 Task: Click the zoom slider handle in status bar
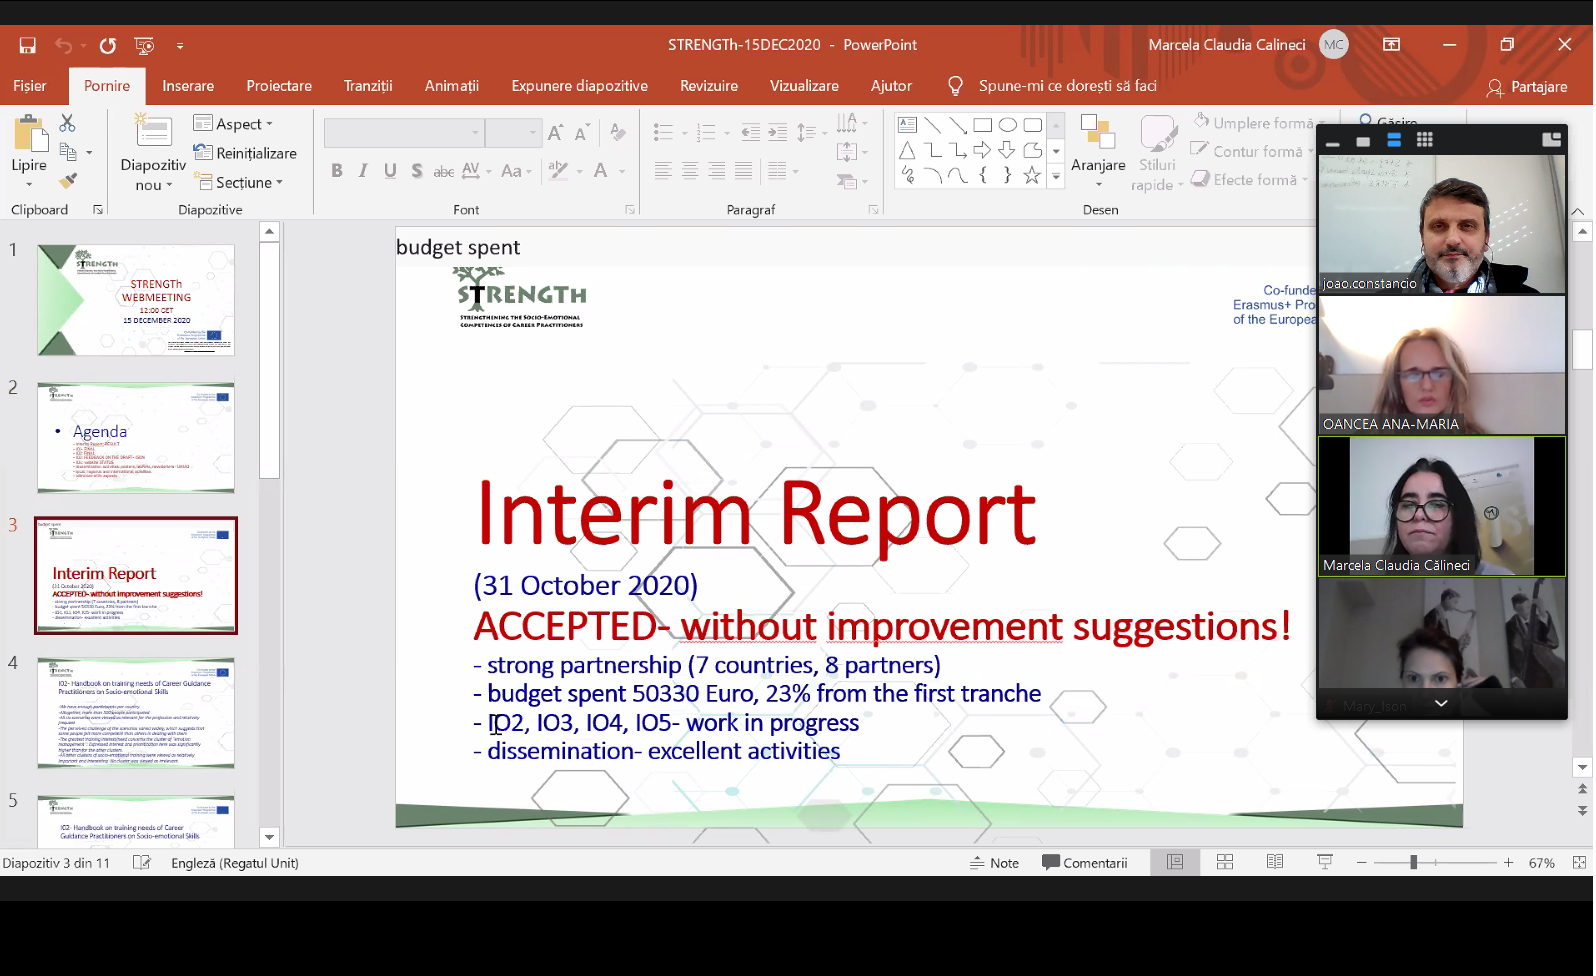[x=1413, y=862]
